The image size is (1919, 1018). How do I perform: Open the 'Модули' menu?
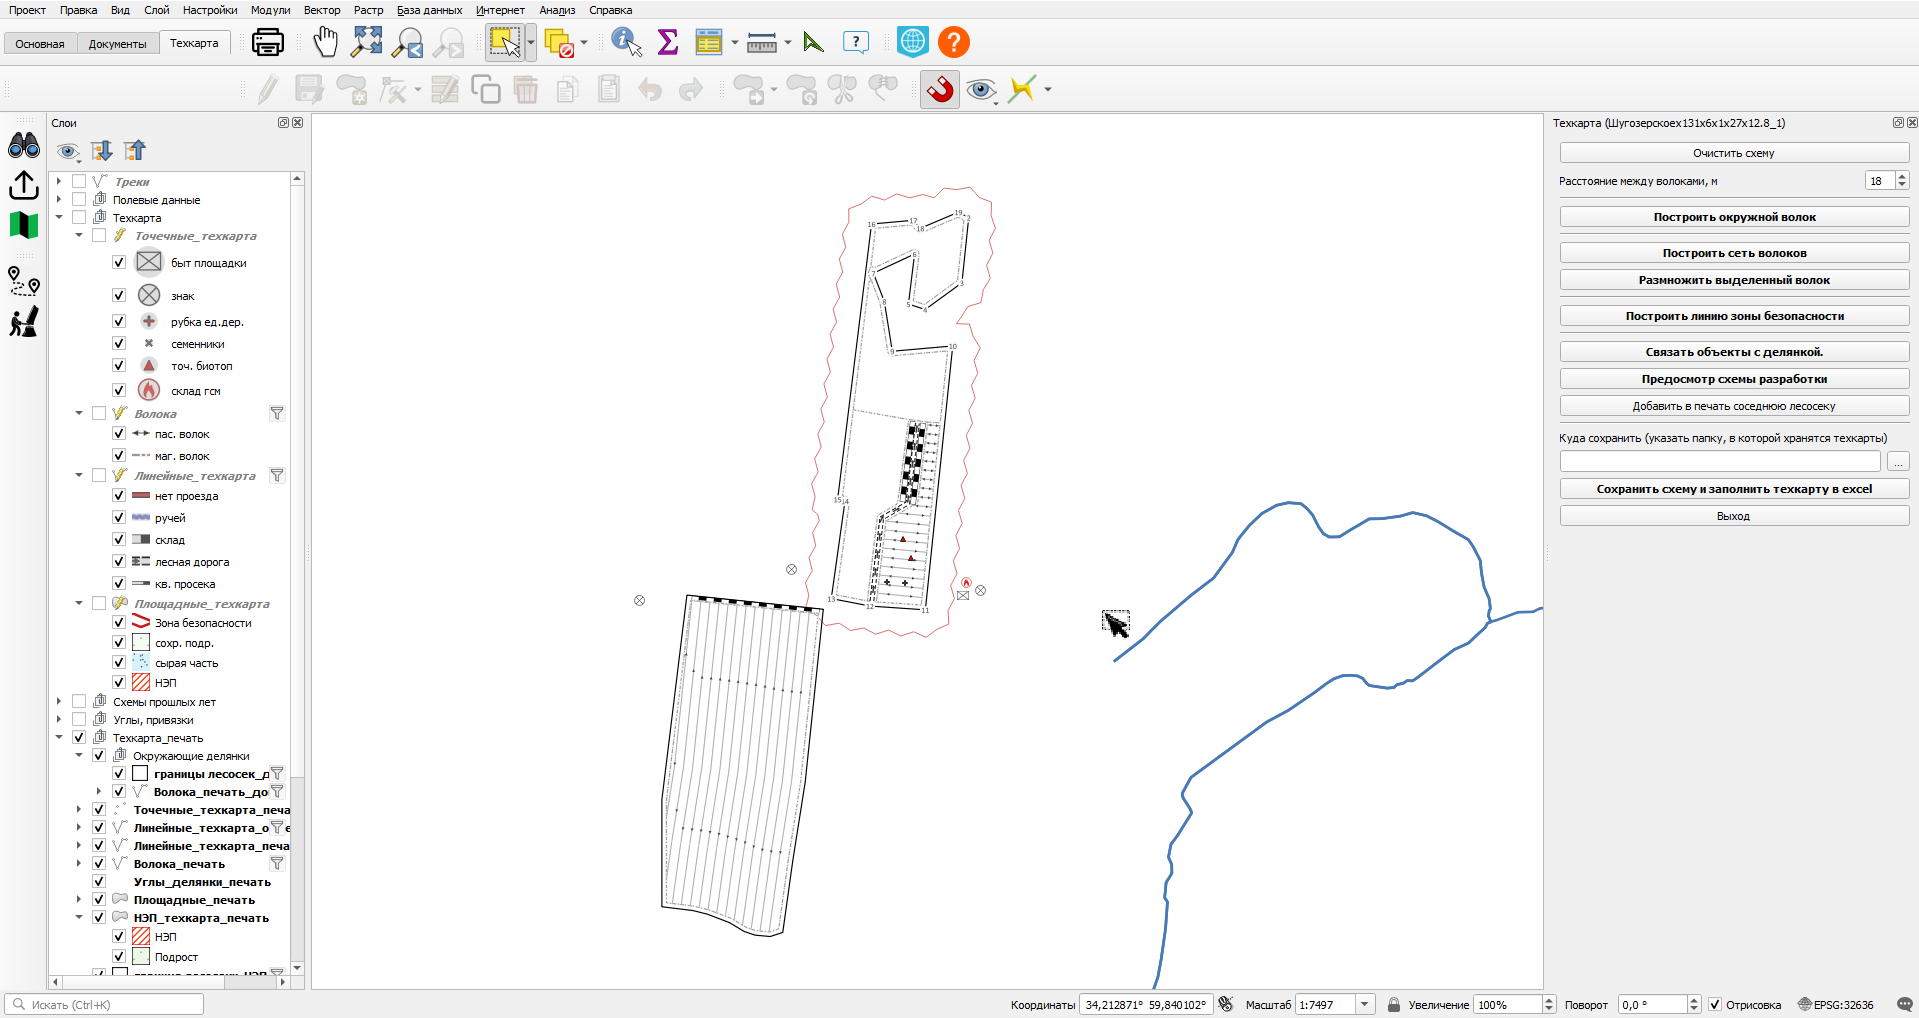point(270,10)
